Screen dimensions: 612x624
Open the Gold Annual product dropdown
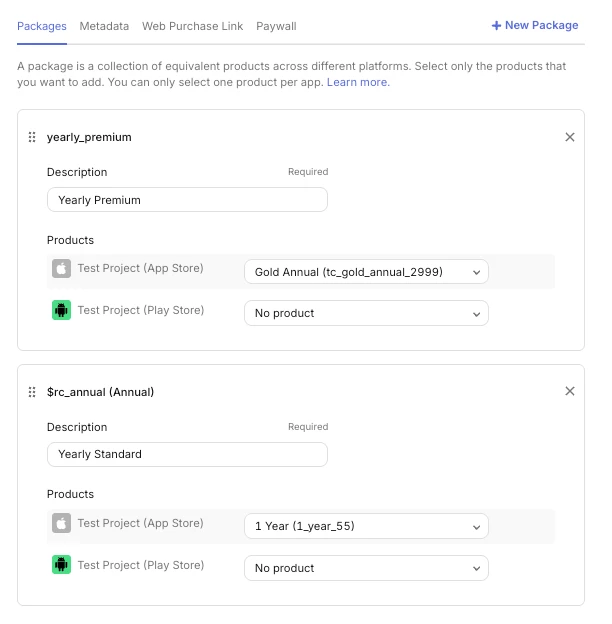[366, 271]
